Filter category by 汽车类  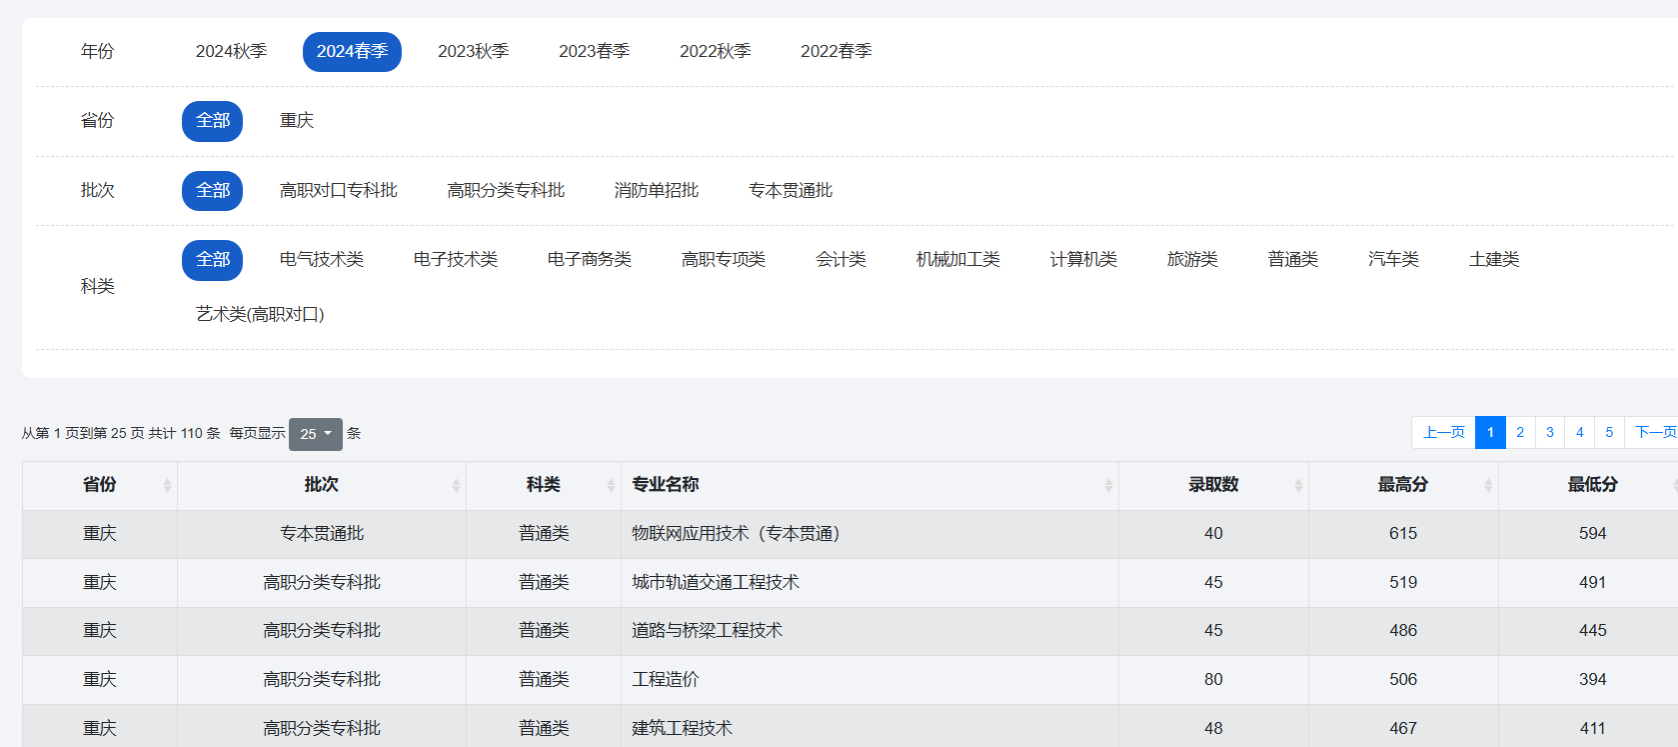(x=1394, y=260)
